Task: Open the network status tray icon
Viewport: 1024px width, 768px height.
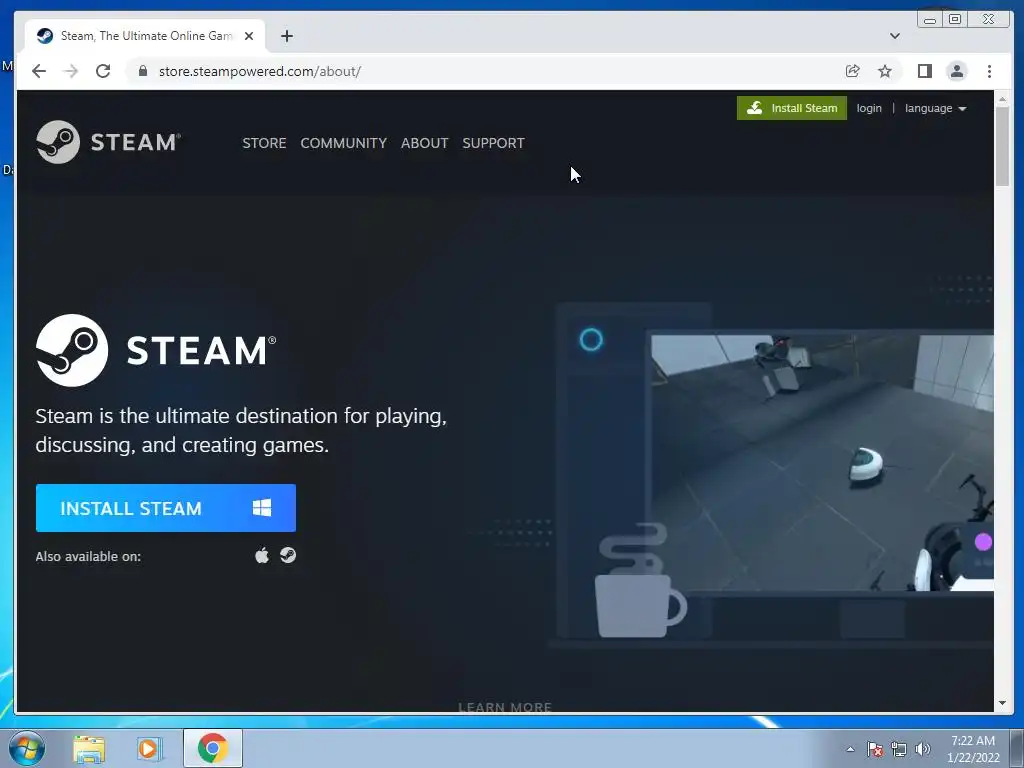Action: tap(899, 749)
